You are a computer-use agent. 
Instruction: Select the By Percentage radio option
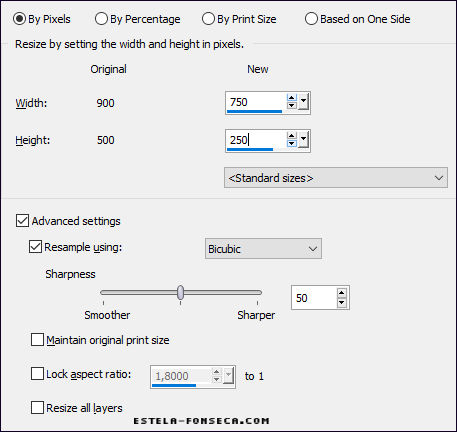(x=137, y=19)
